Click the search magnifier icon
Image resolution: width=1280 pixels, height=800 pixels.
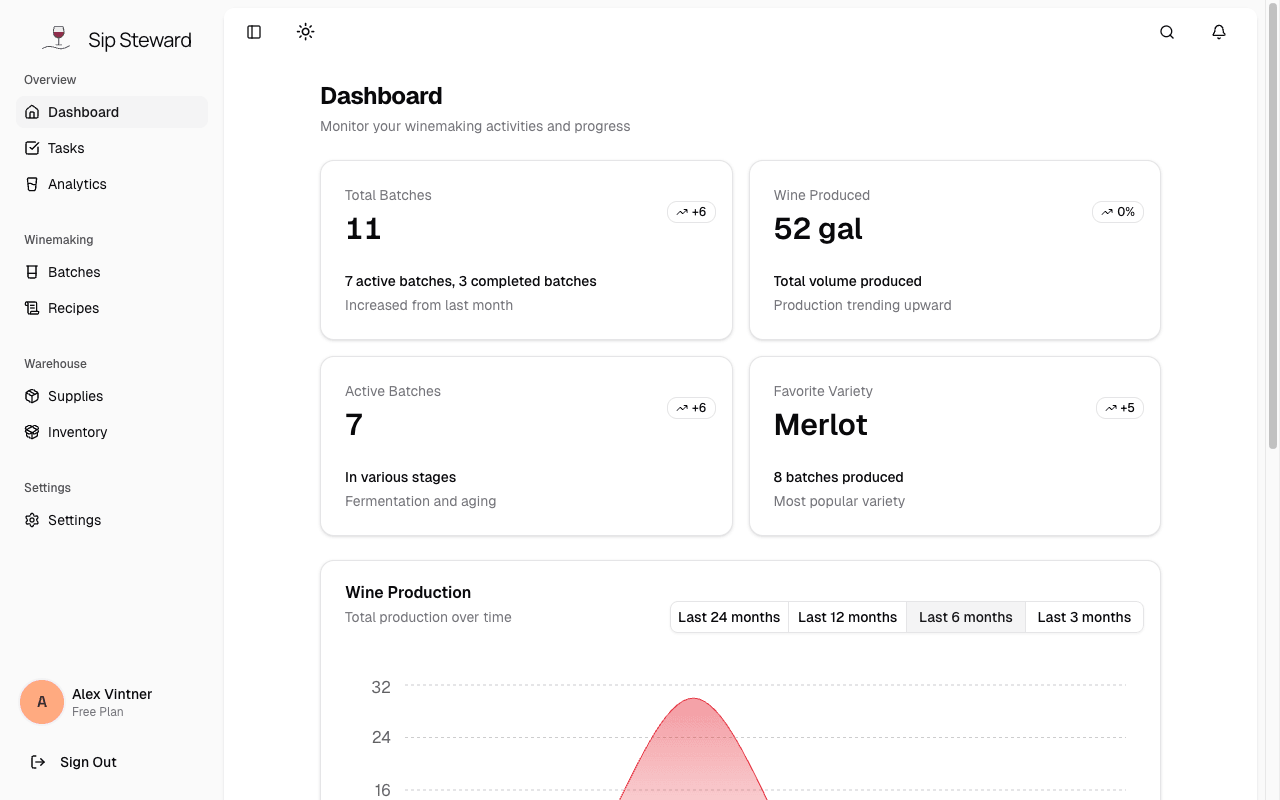click(1167, 32)
